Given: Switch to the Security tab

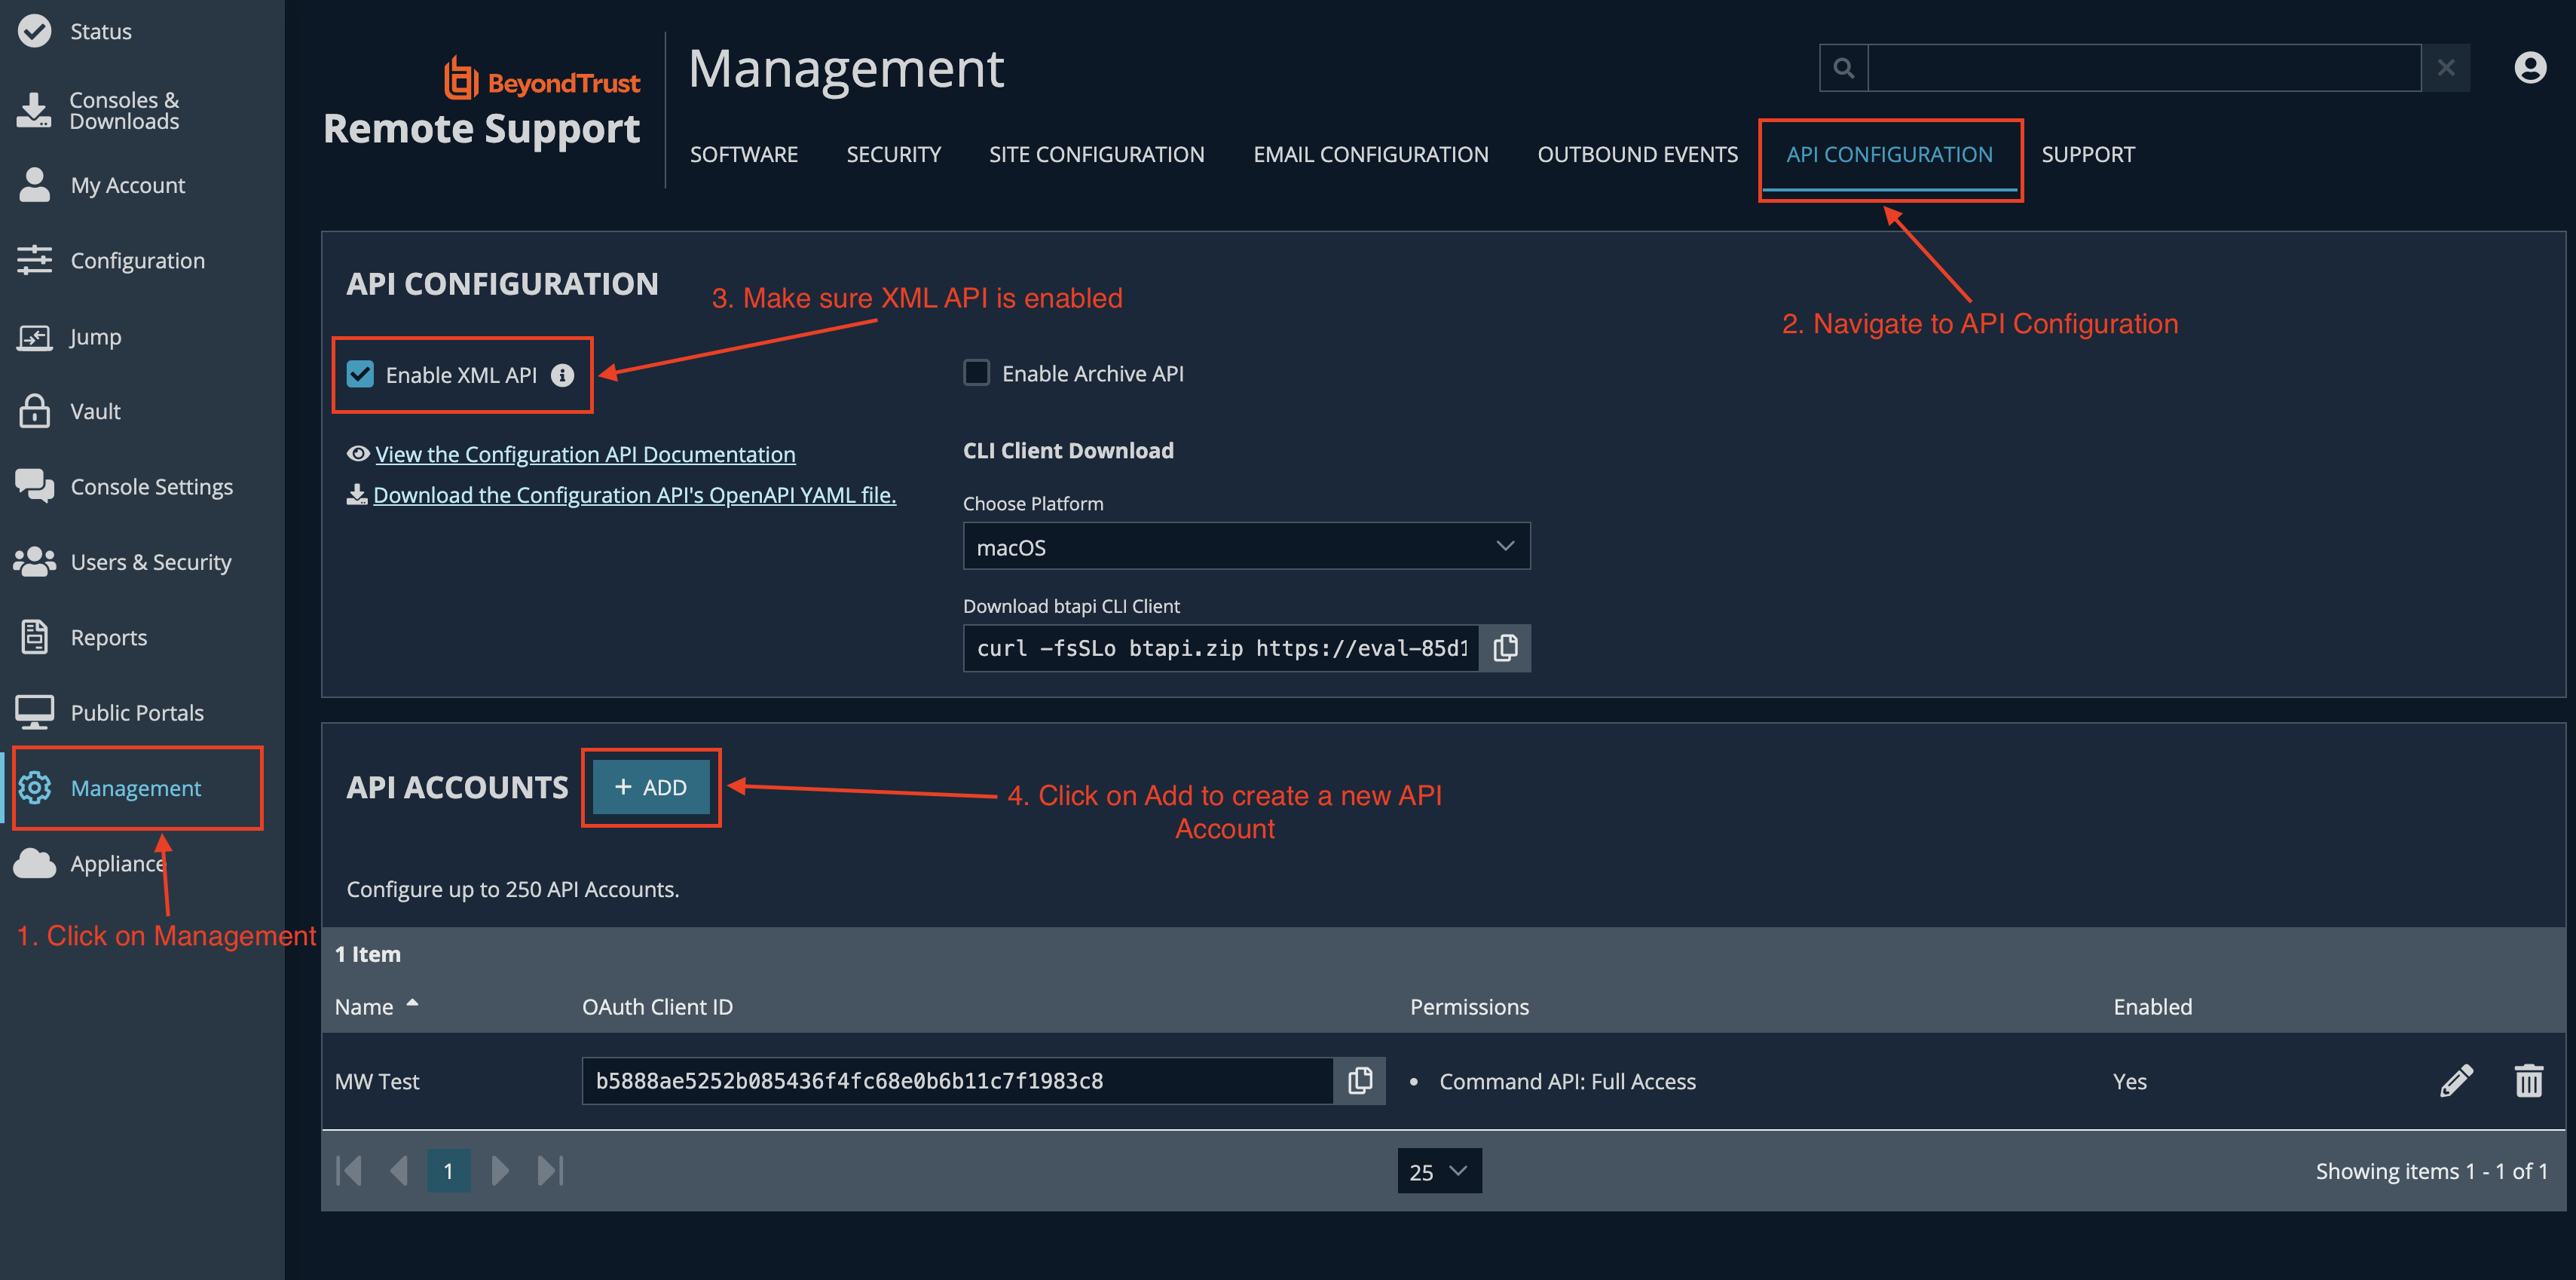Looking at the screenshot, I should pyautogui.click(x=893, y=154).
